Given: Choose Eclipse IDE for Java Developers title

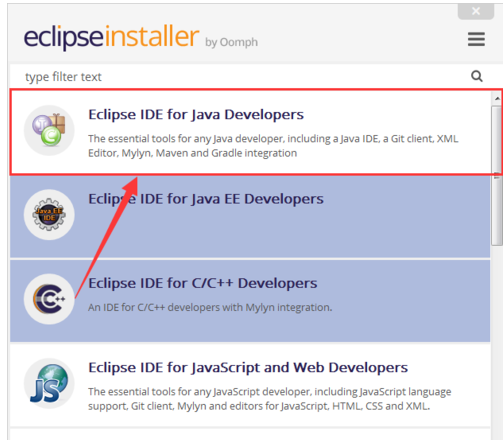Looking at the screenshot, I should click(196, 114).
